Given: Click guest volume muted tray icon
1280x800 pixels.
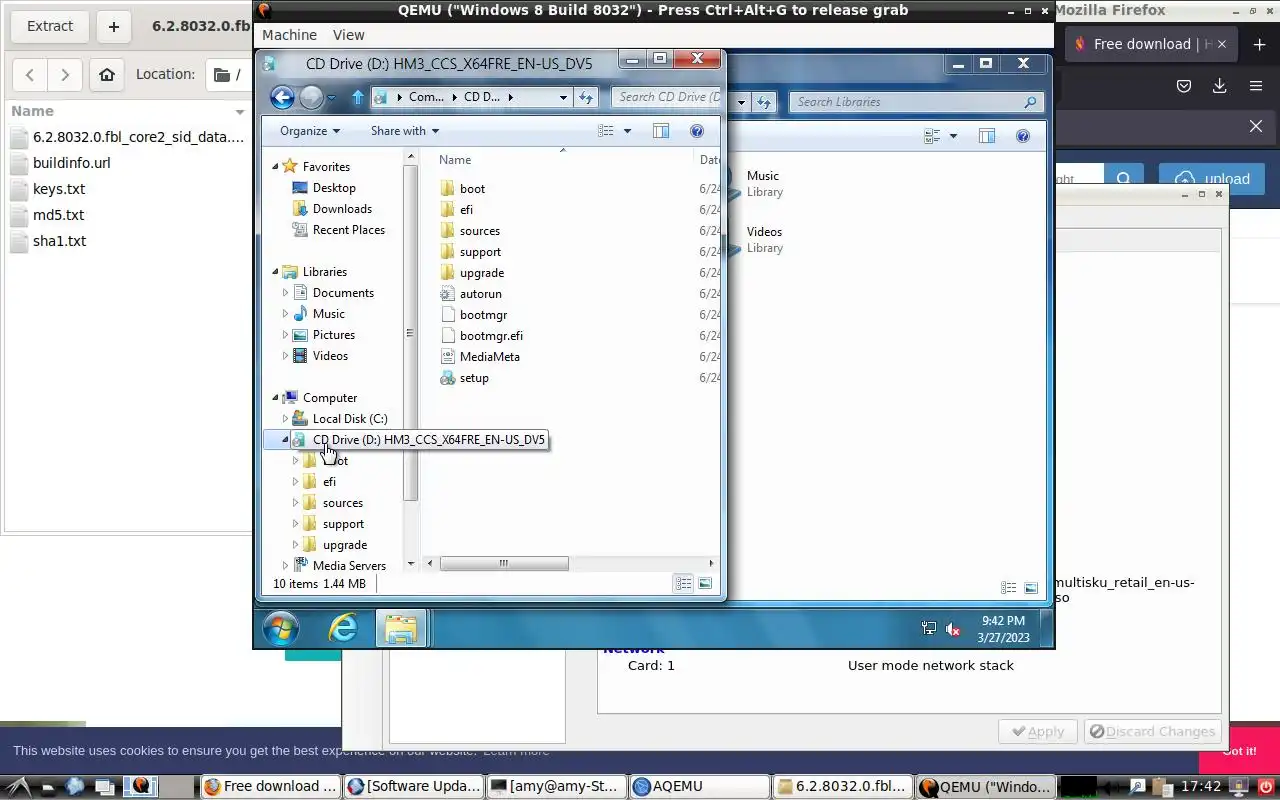Looking at the screenshot, I should coord(953,629).
